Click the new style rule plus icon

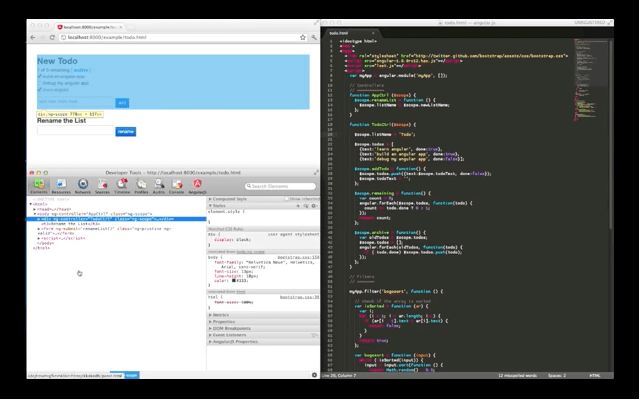[298, 206]
